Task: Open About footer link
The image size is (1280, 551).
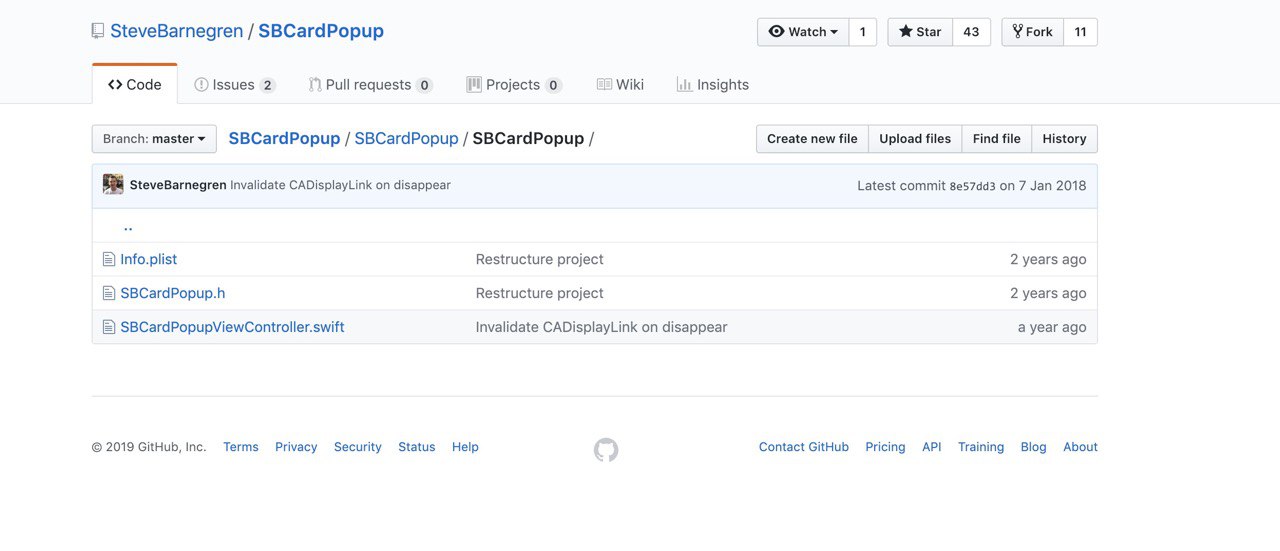Action: click(1080, 447)
